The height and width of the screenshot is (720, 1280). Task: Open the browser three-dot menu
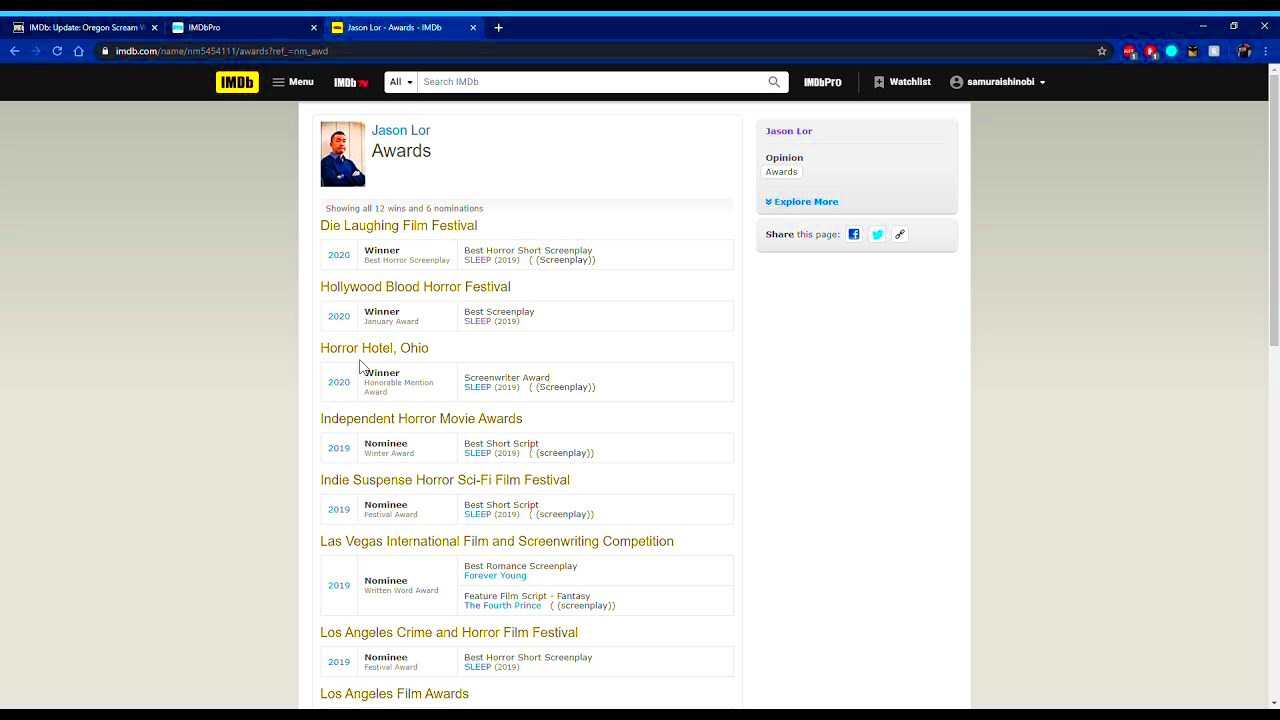(1265, 51)
